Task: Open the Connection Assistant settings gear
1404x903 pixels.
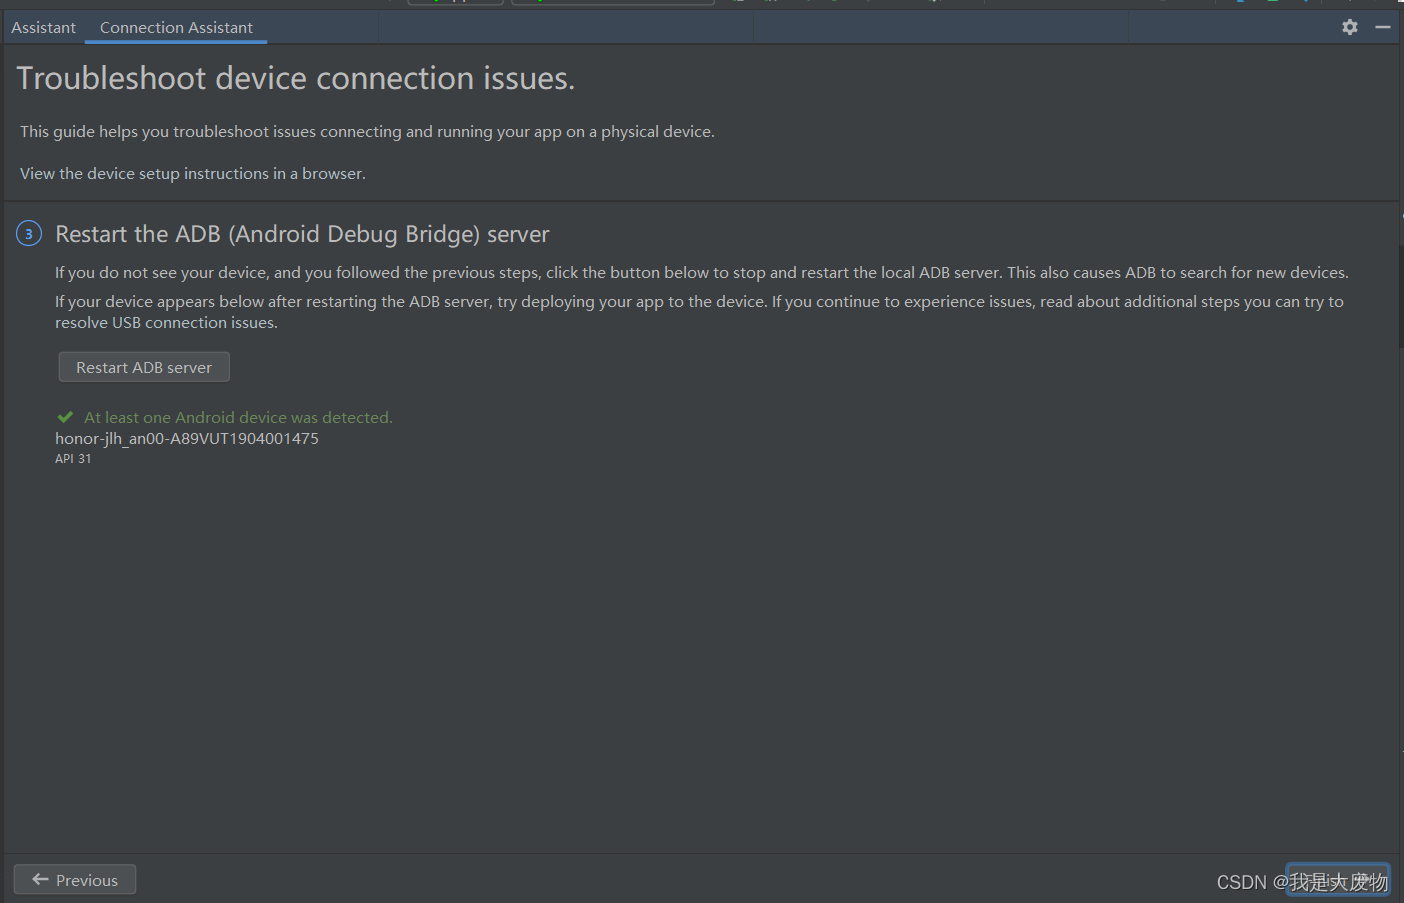Action: [x=1349, y=27]
